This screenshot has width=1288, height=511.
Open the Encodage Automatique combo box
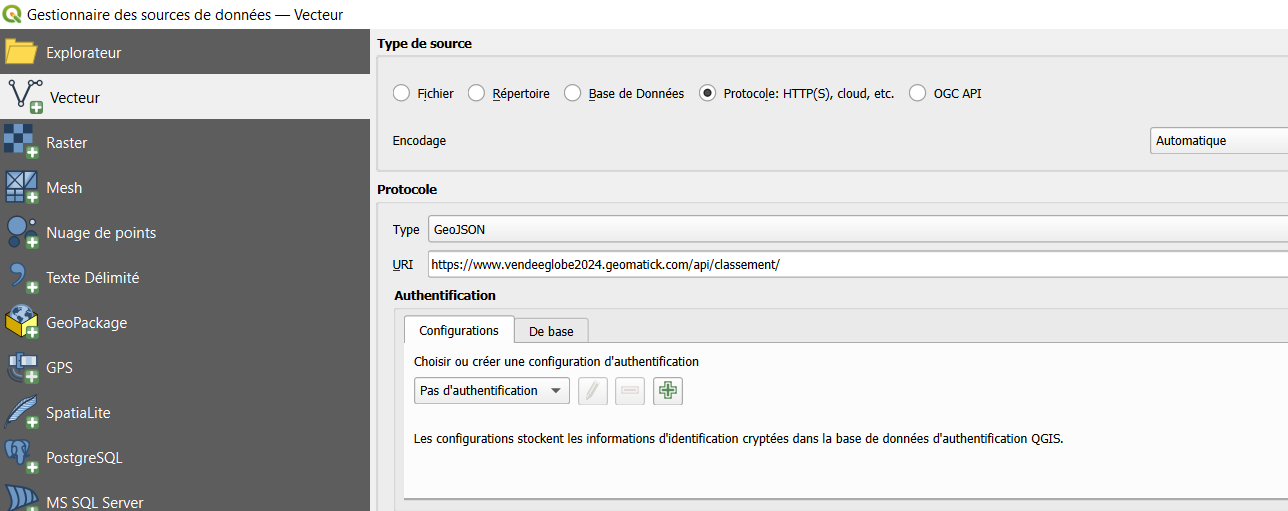[1219, 141]
